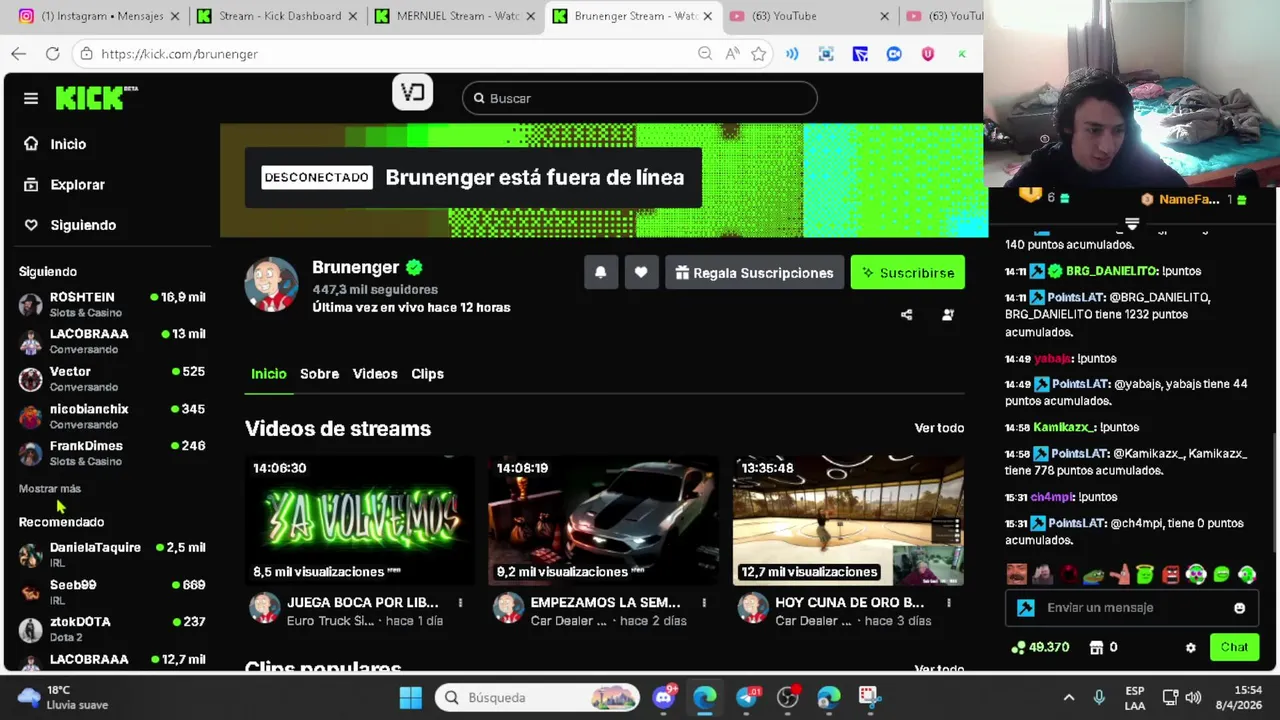Open chat settings gear icon

click(1190, 648)
